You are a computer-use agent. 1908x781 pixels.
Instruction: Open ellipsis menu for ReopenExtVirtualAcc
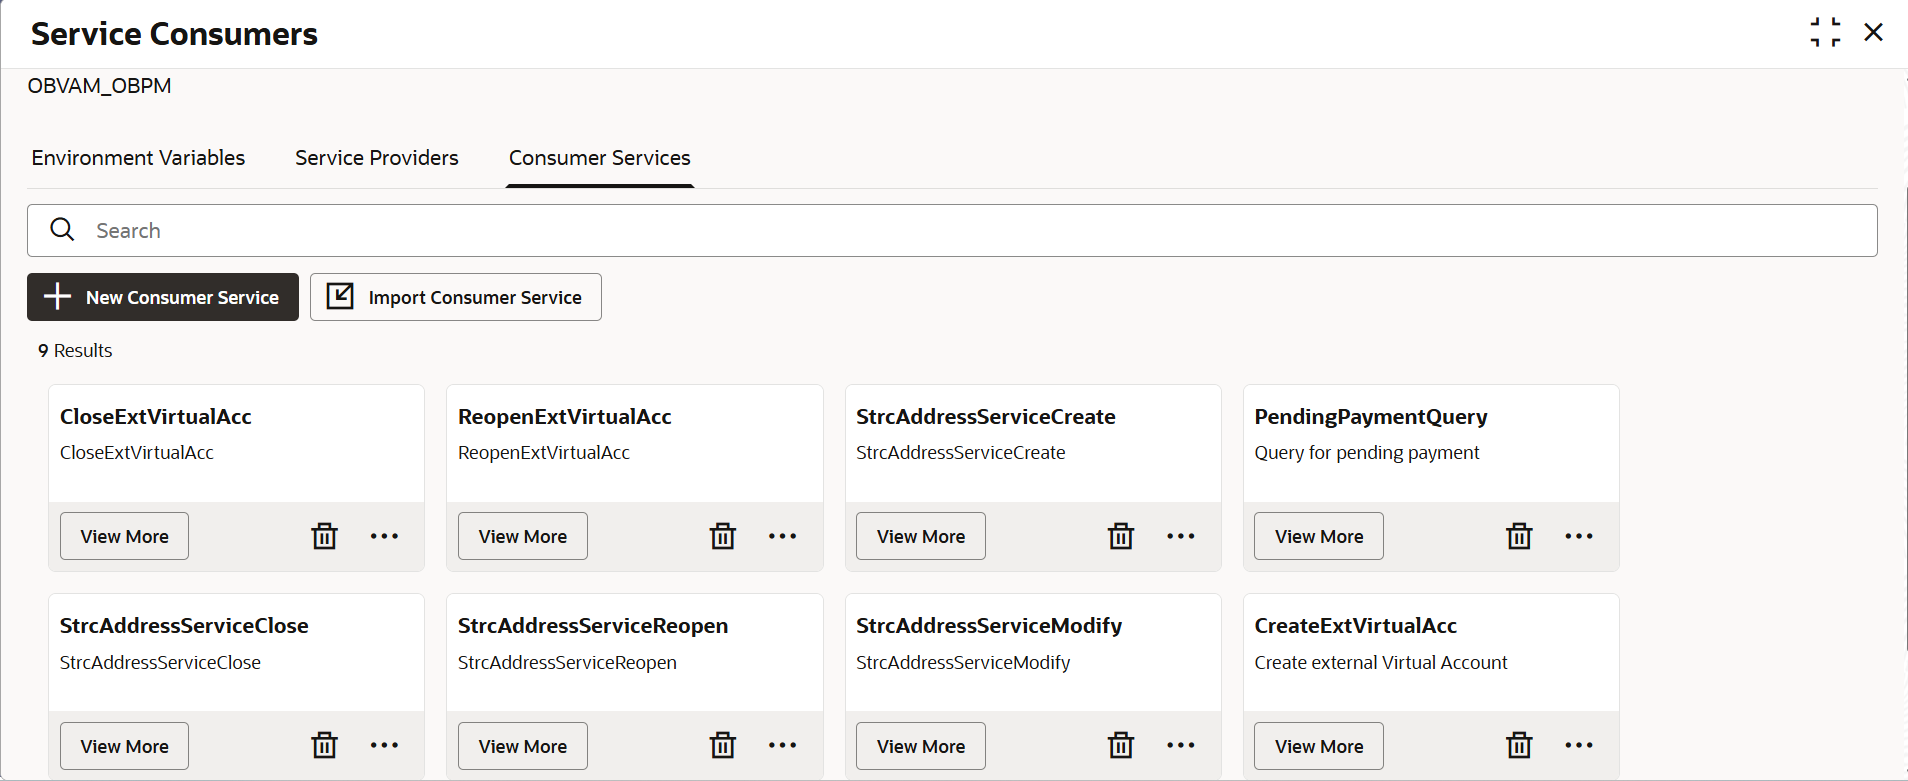pos(782,536)
